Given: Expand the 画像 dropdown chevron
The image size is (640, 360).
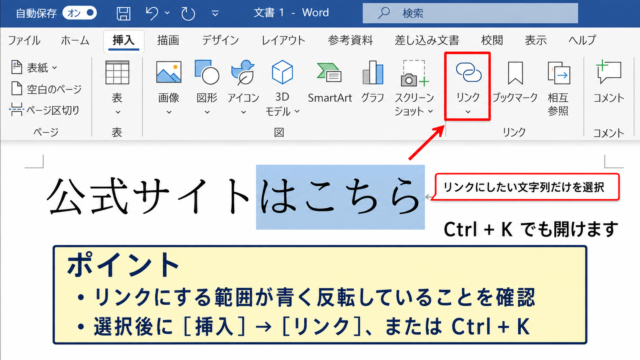Looking at the screenshot, I should click(x=169, y=112).
